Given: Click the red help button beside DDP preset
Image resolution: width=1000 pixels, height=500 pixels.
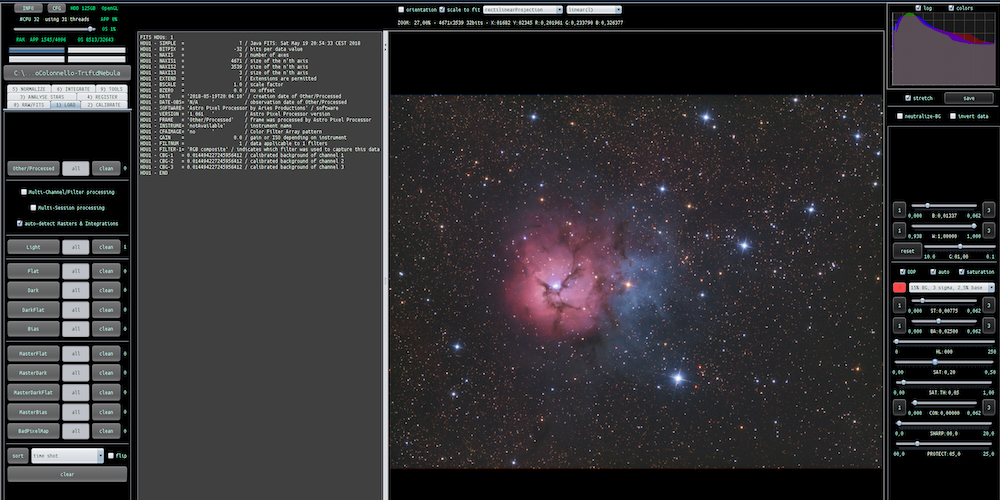Looking at the screenshot, I should click(900, 287).
